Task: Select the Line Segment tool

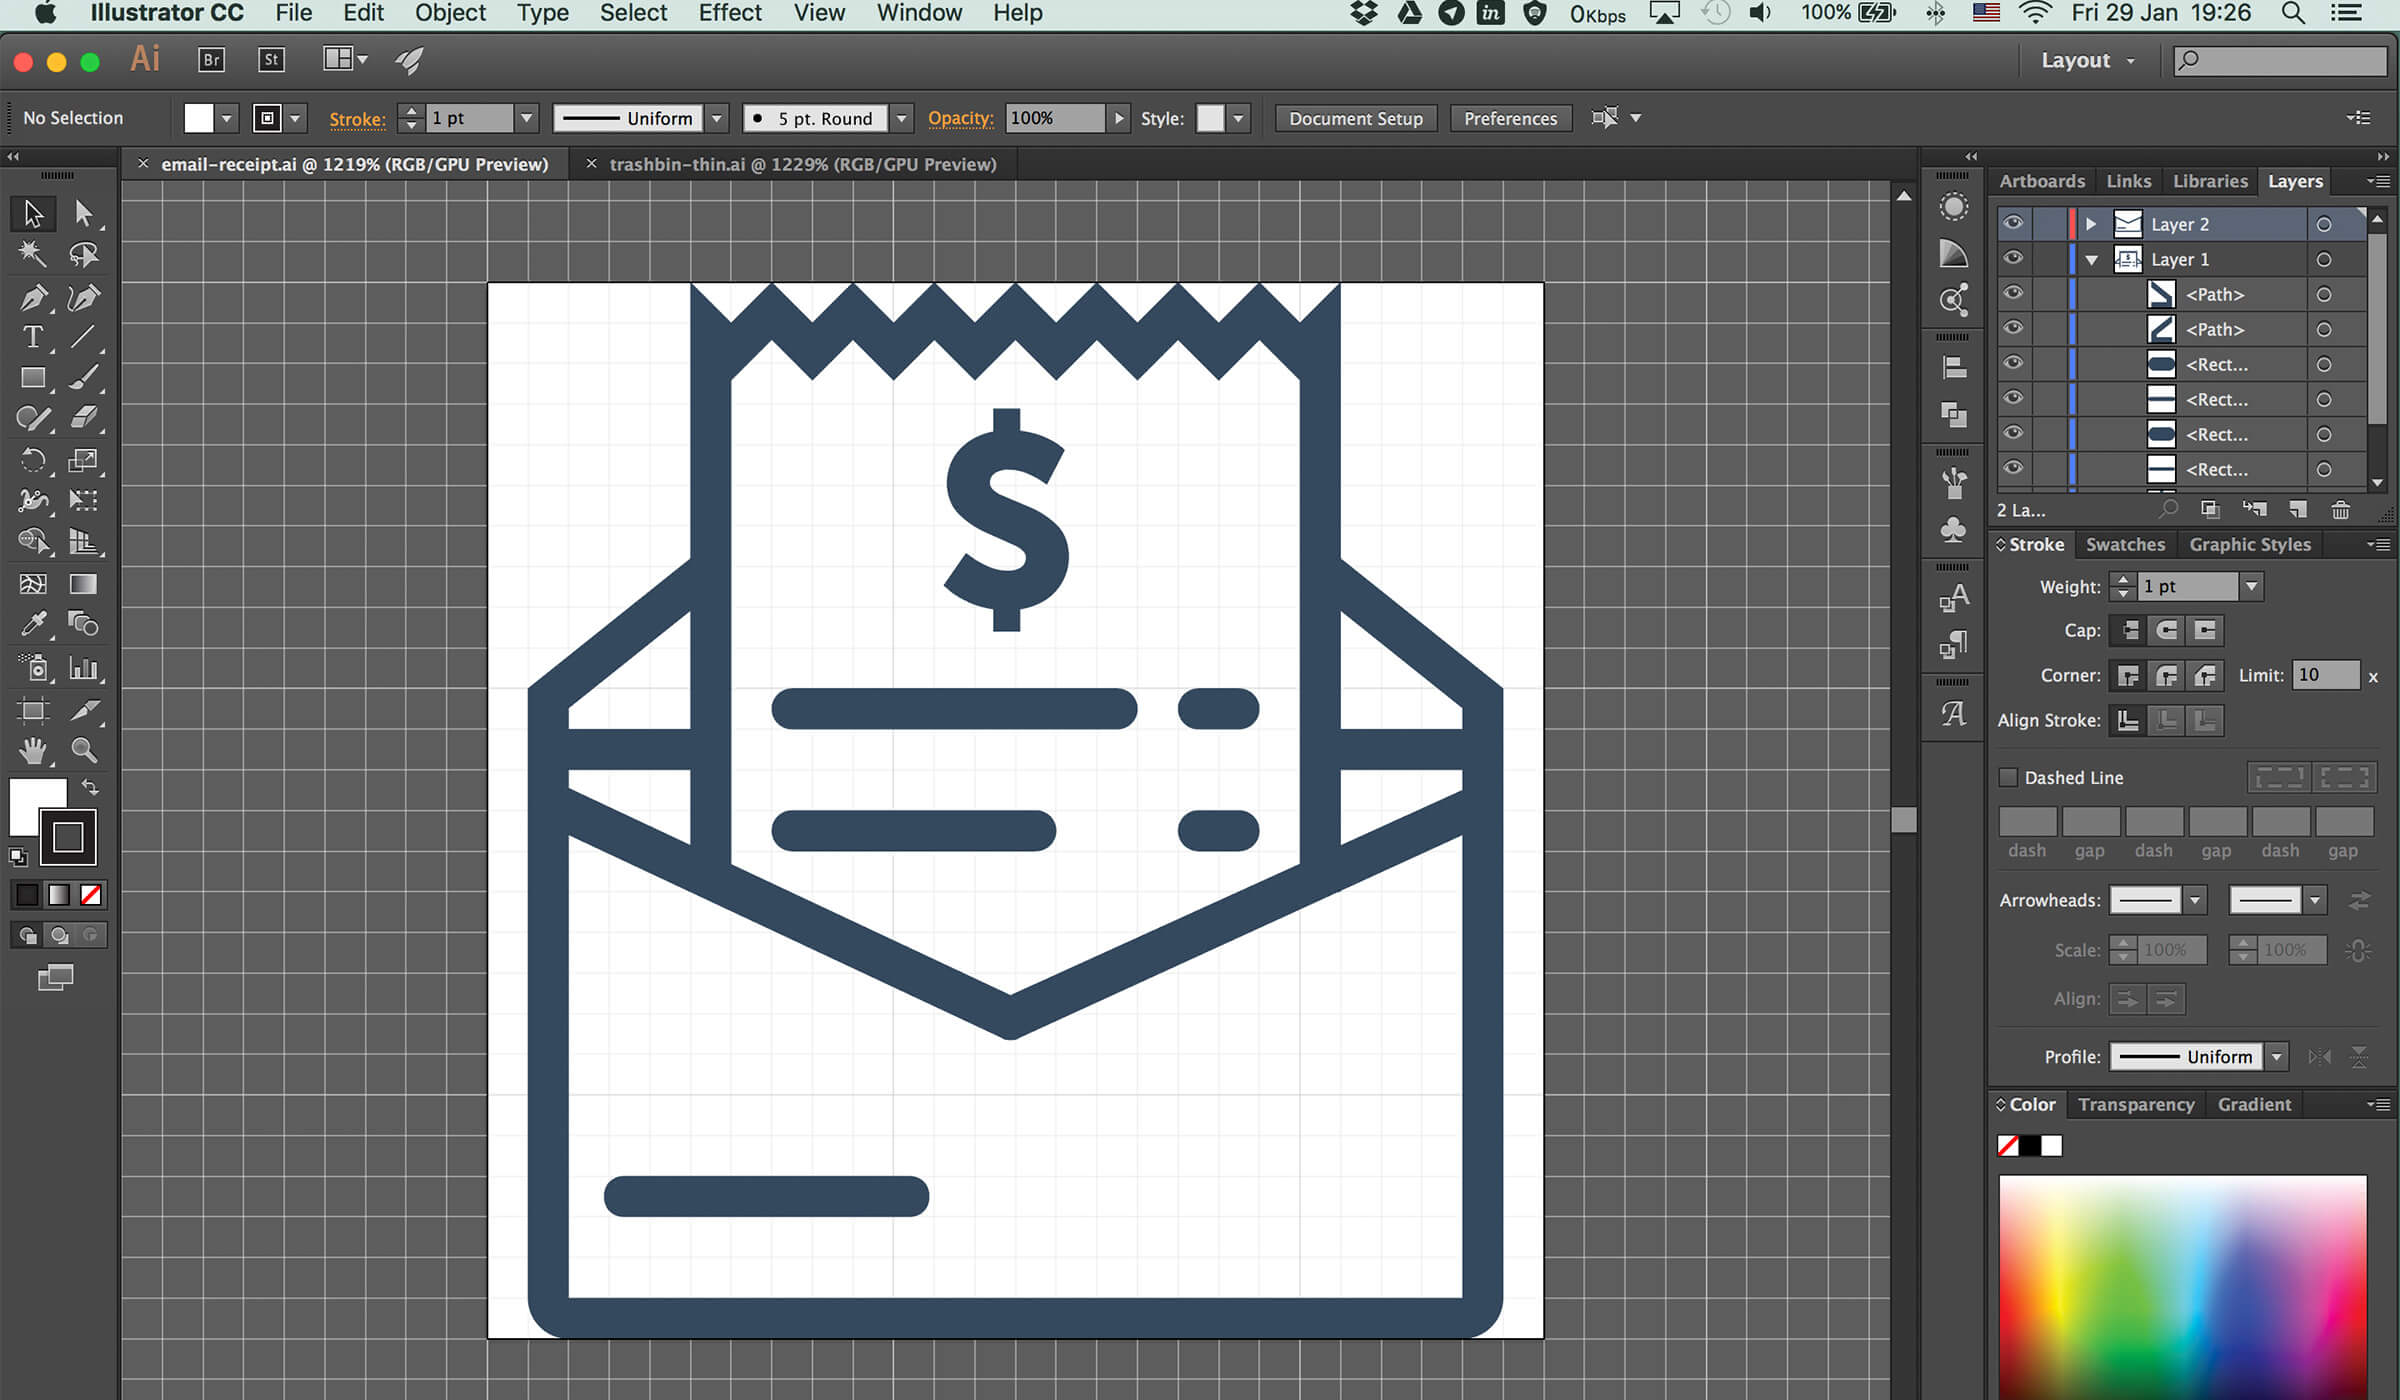Action: 83,337
